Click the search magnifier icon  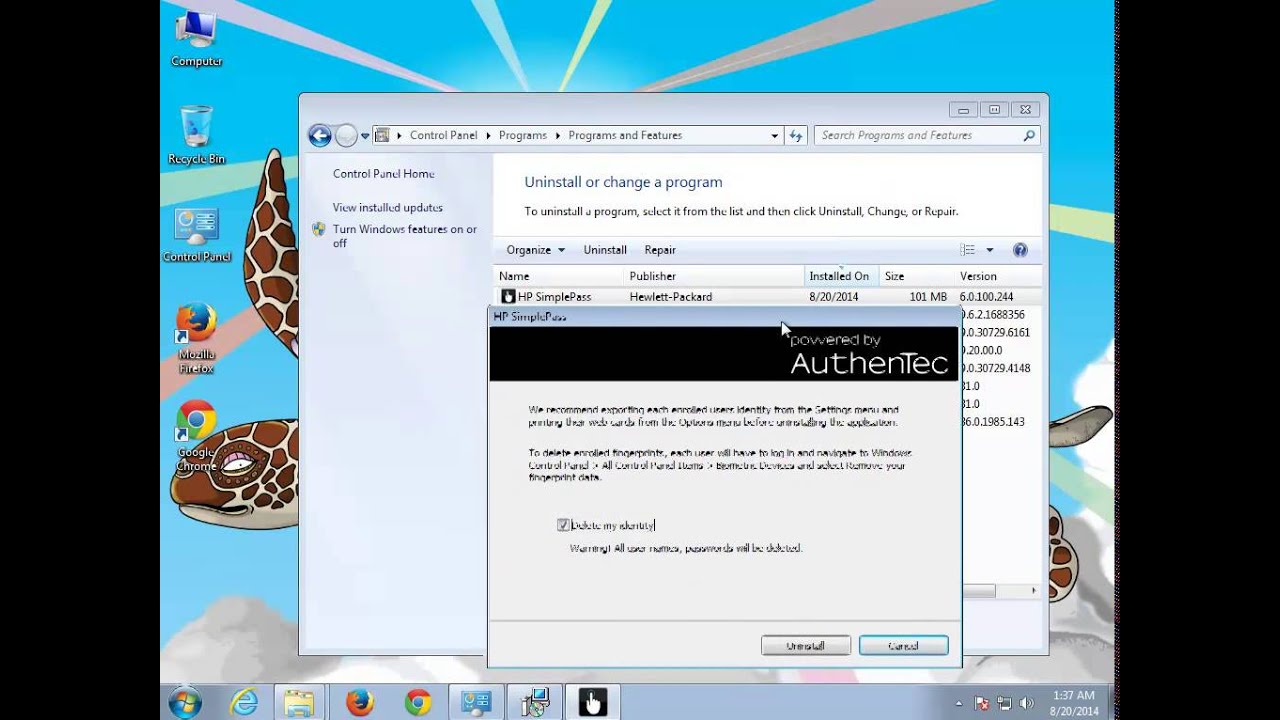(1028, 135)
